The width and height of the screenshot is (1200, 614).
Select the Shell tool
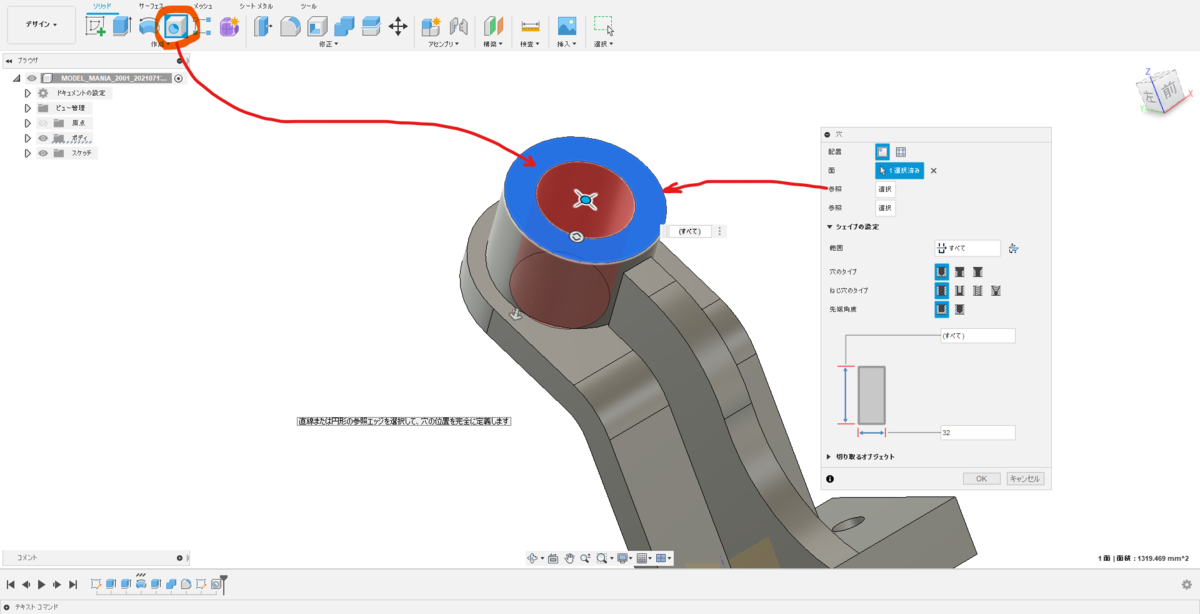point(318,27)
